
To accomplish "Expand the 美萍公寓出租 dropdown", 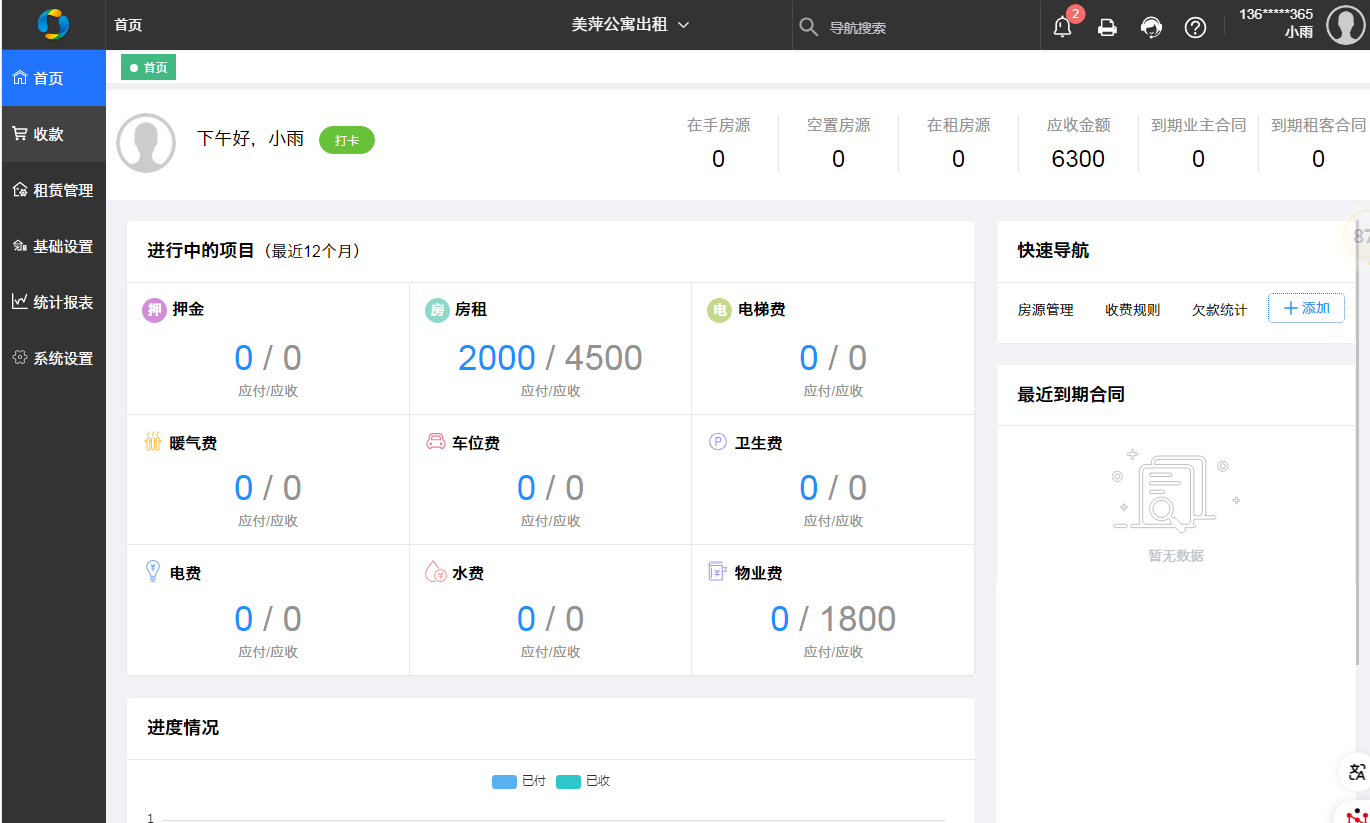I will 630,25.
